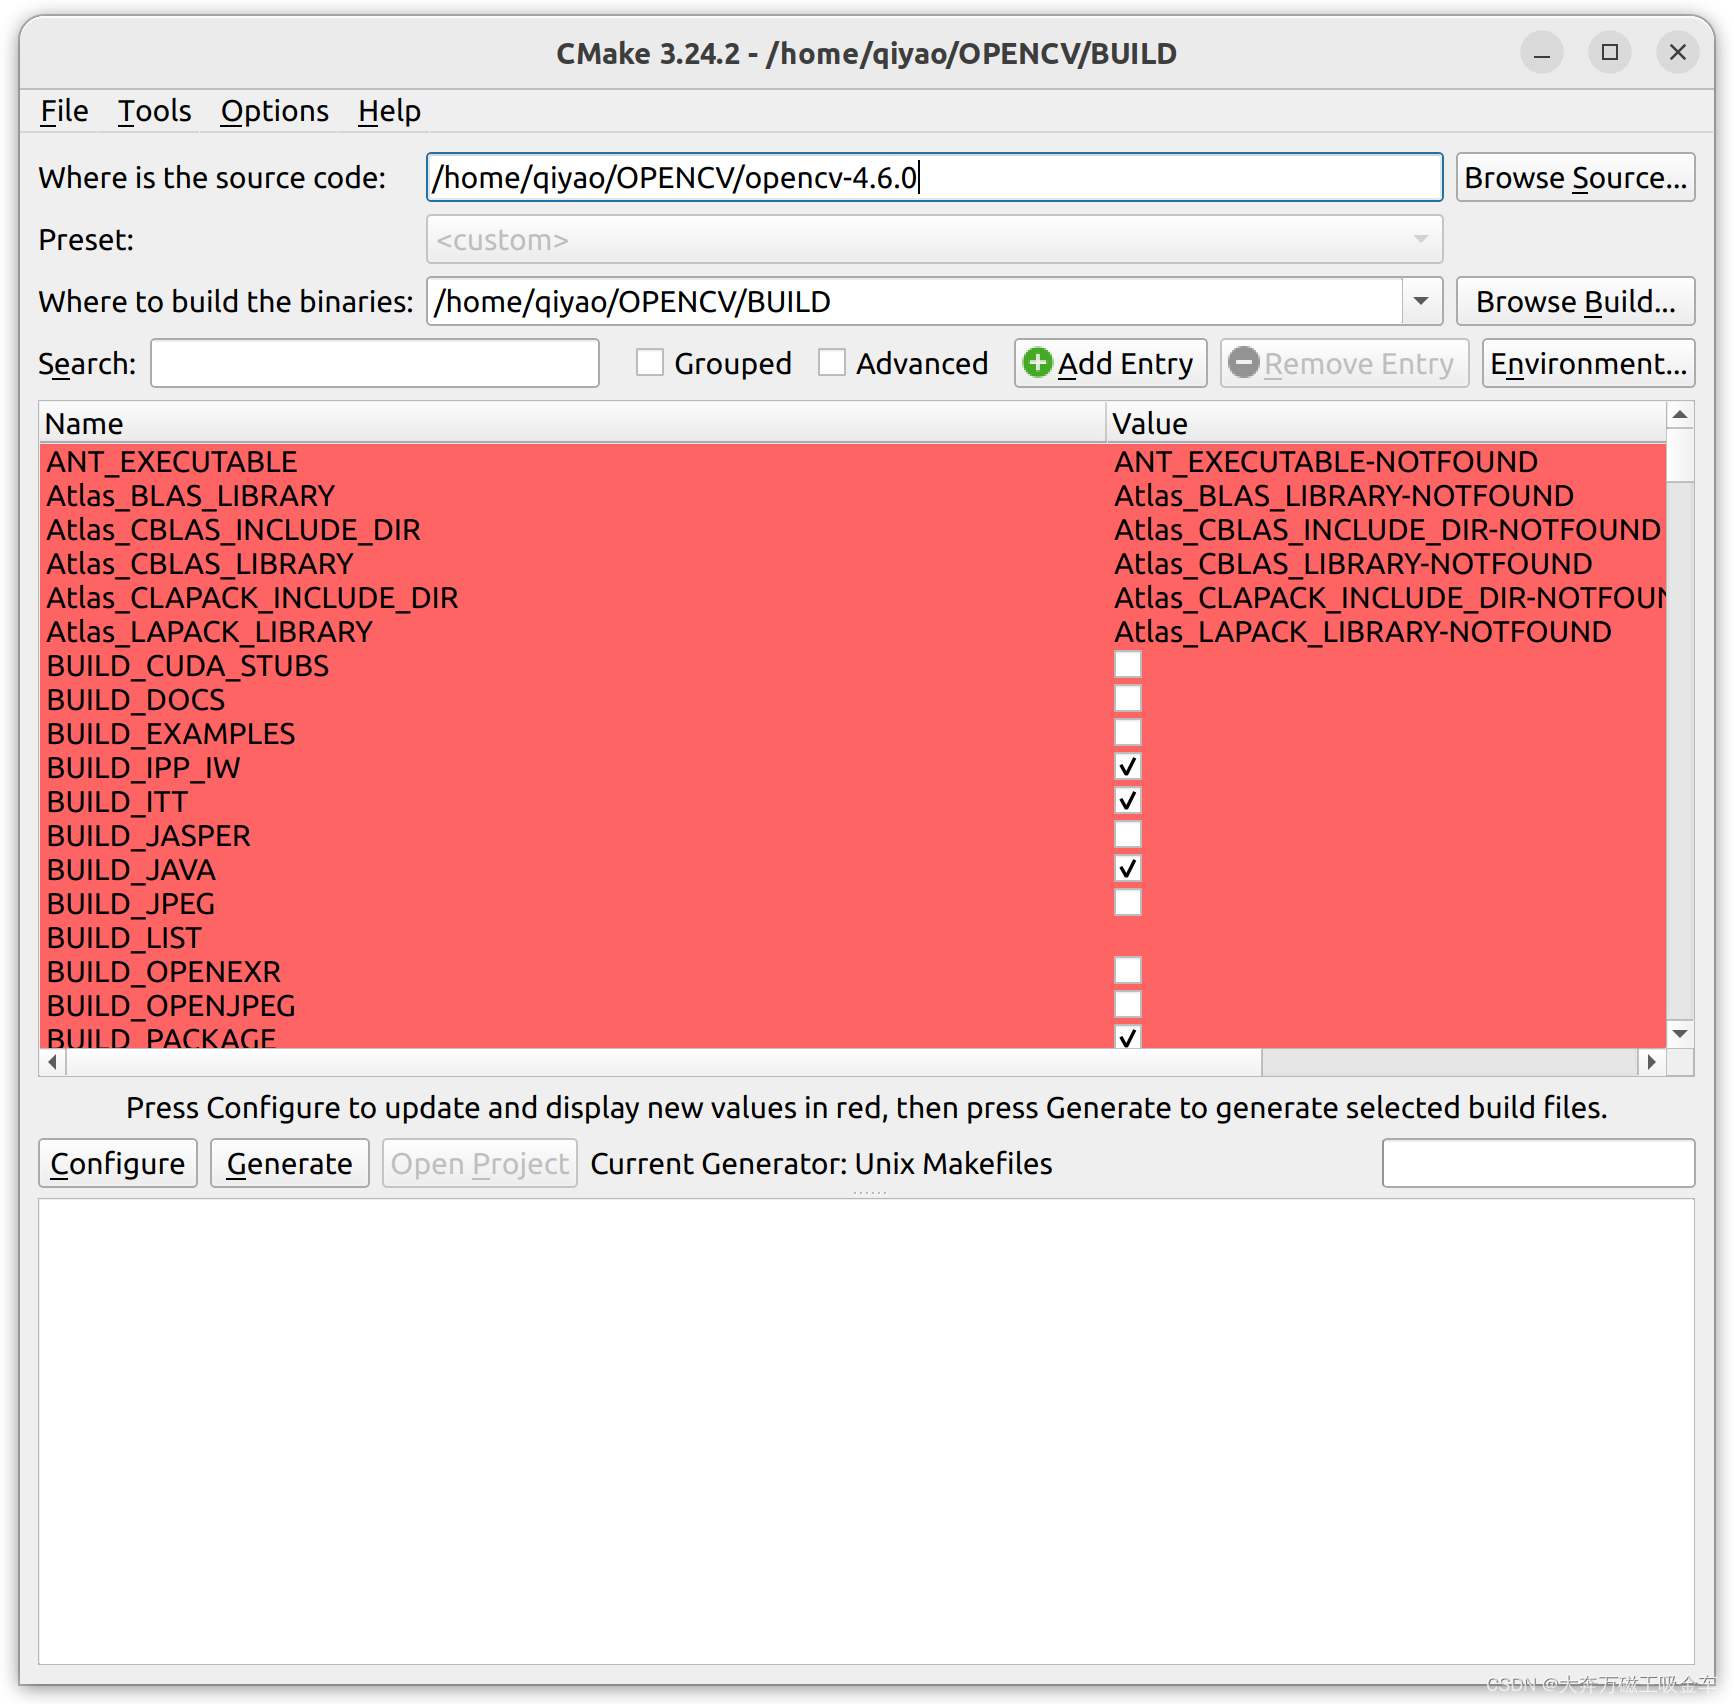Open the Preset dropdown
The width and height of the screenshot is (1734, 1704).
pyautogui.click(x=934, y=240)
